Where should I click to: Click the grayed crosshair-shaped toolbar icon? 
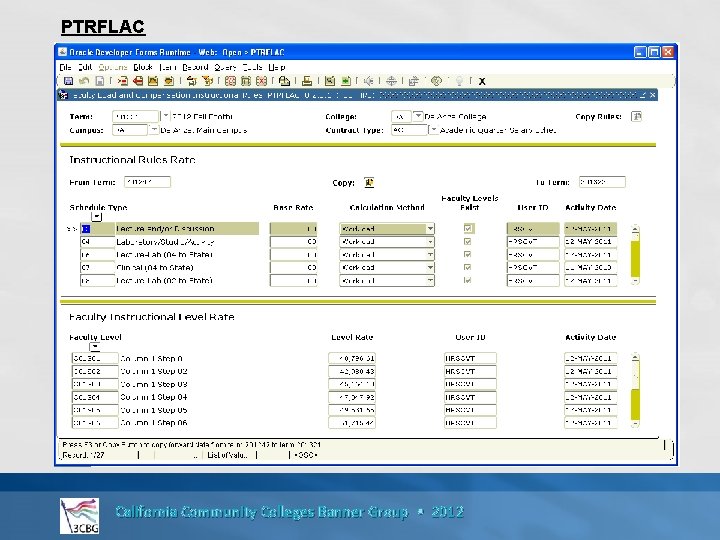coord(391,81)
